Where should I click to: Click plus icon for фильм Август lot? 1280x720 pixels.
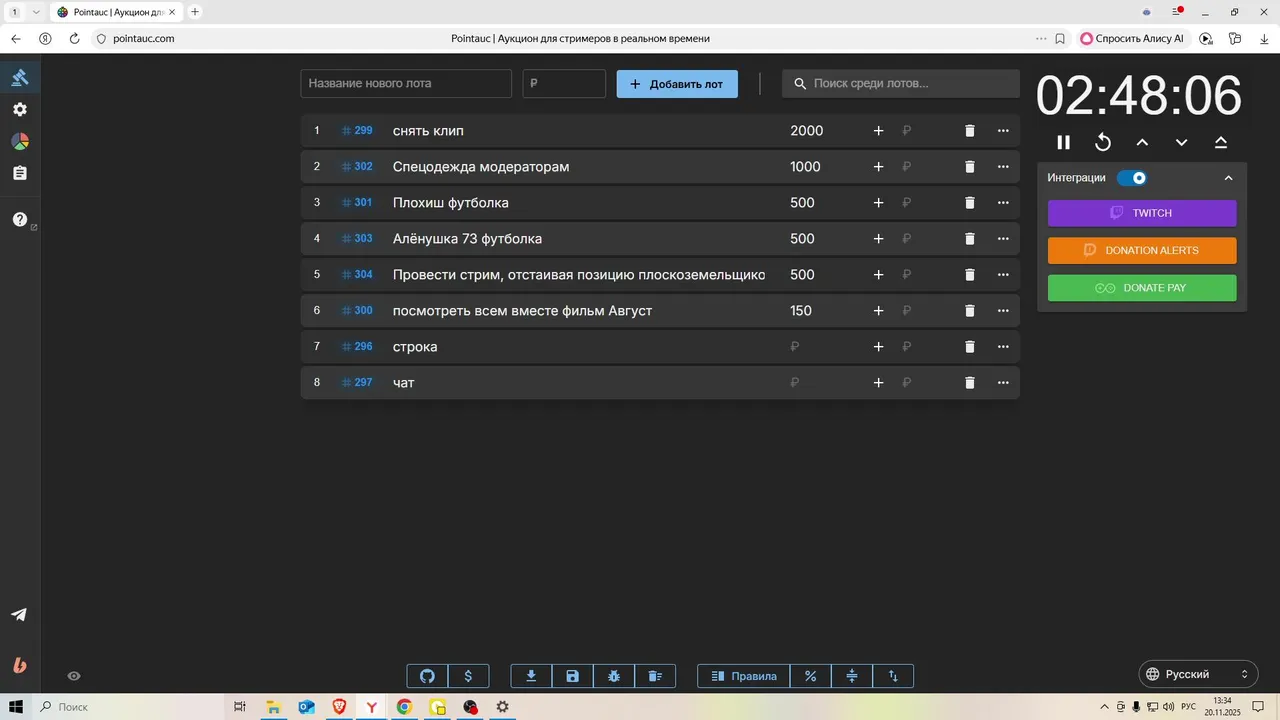[x=878, y=311]
